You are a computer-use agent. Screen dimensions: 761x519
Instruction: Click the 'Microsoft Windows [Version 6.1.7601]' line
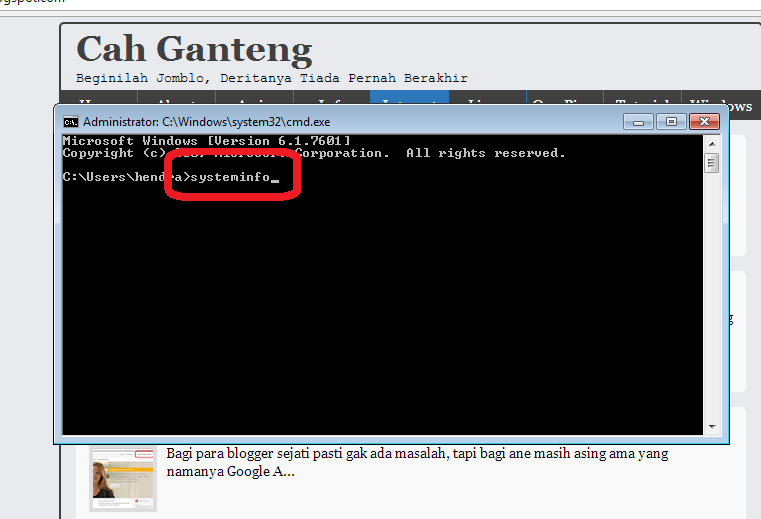click(x=206, y=141)
